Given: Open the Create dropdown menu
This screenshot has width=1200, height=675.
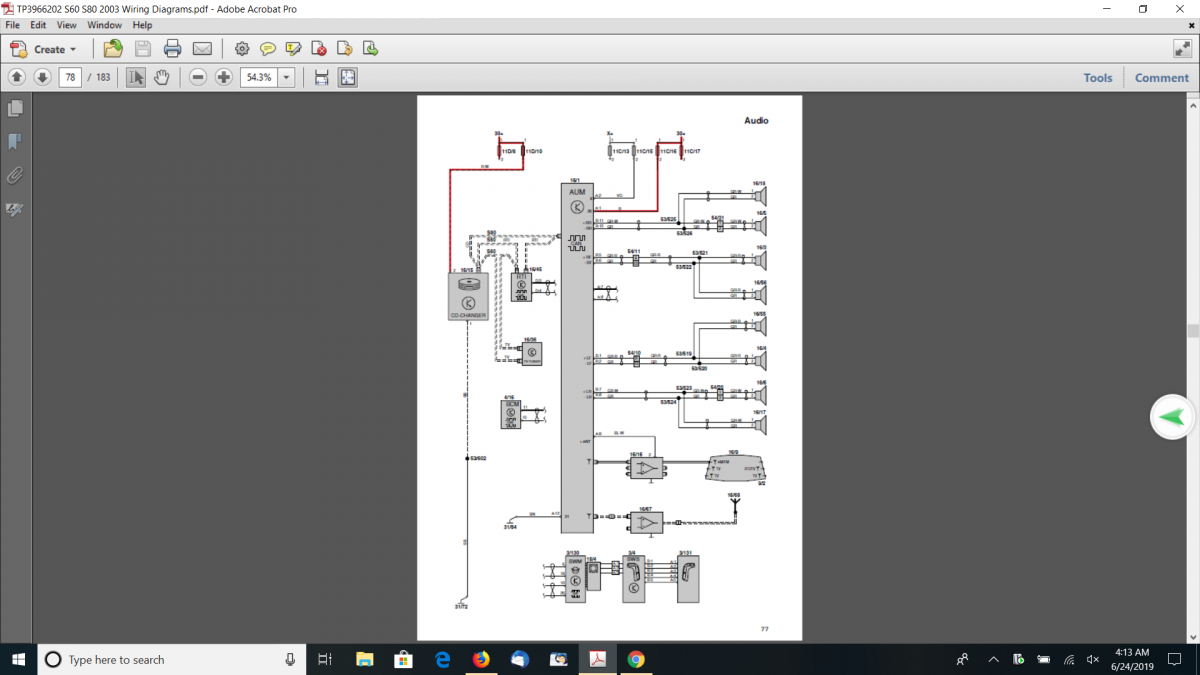Looking at the screenshot, I should click(43, 49).
